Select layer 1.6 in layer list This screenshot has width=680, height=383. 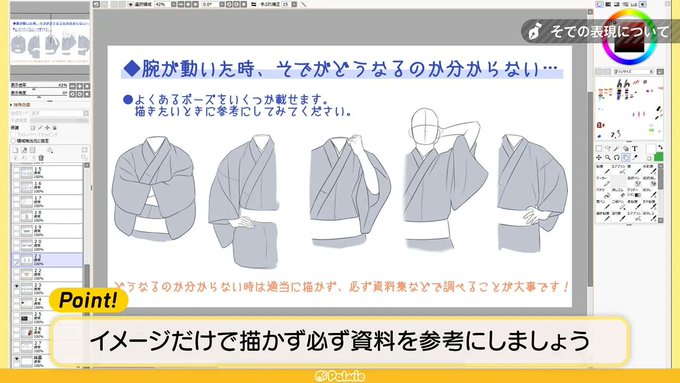(47, 187)
